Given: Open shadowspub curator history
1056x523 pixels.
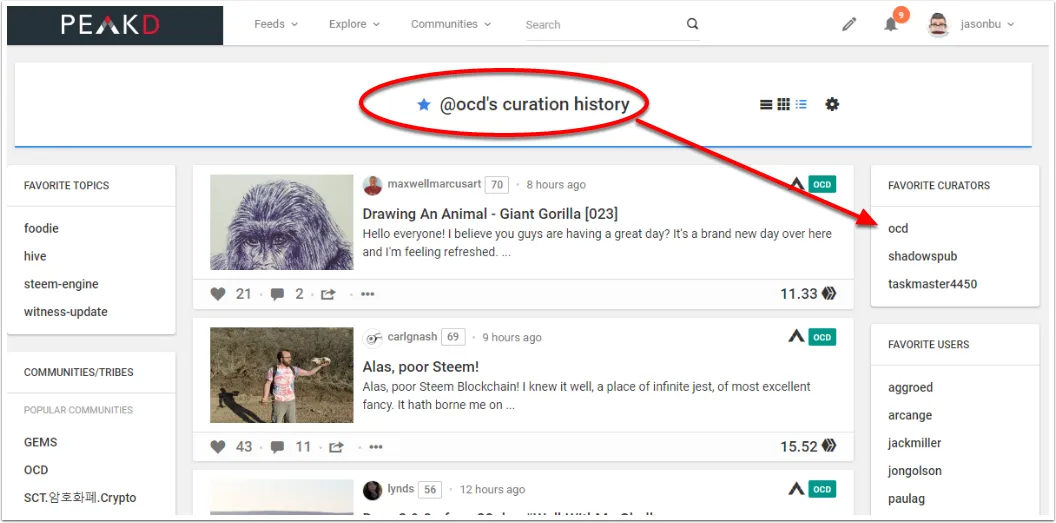Looking at the screenshot, I should tap(923, 256).
